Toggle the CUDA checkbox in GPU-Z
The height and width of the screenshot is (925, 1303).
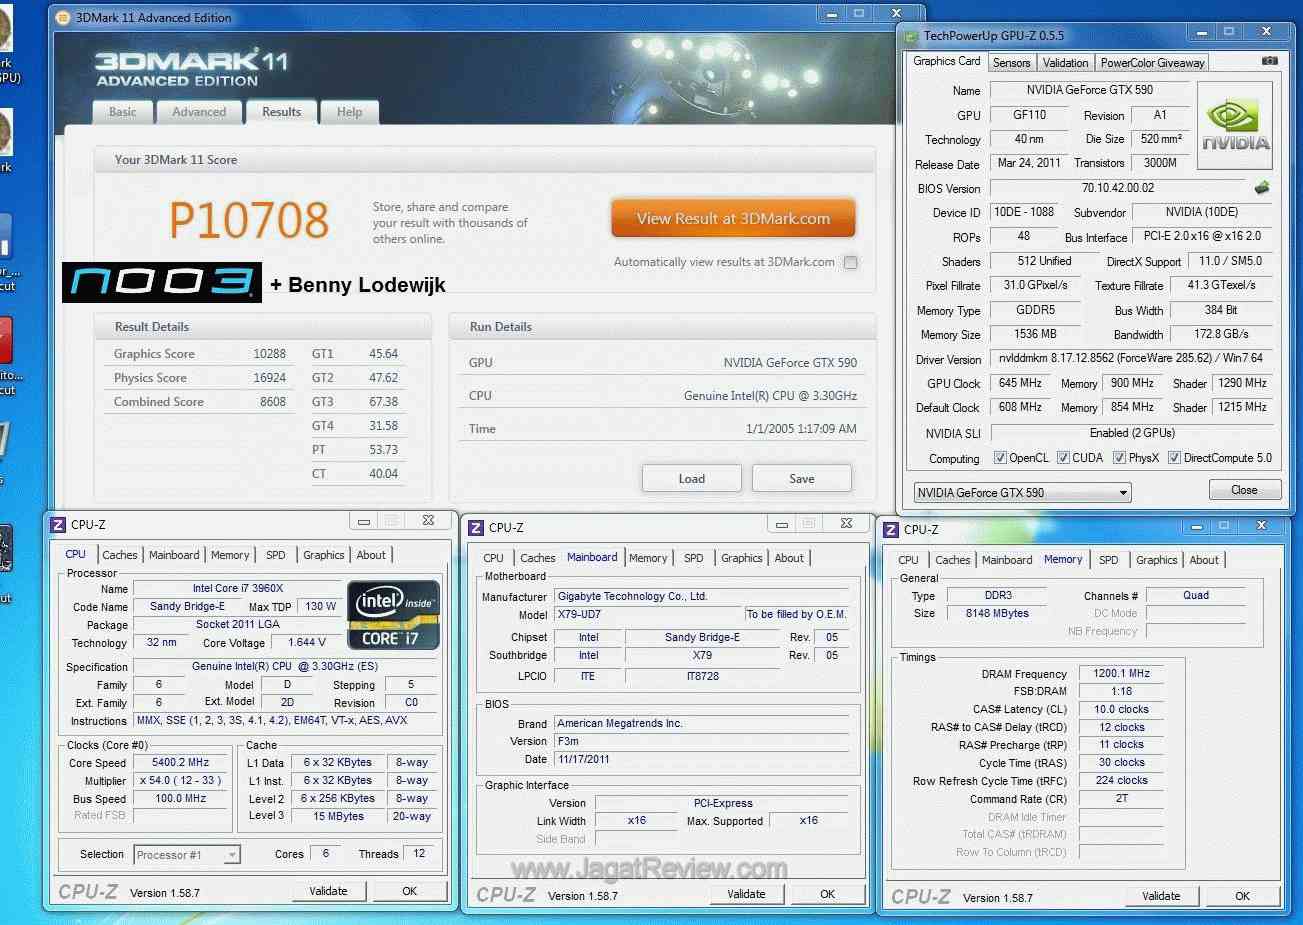pos(1063,458)
